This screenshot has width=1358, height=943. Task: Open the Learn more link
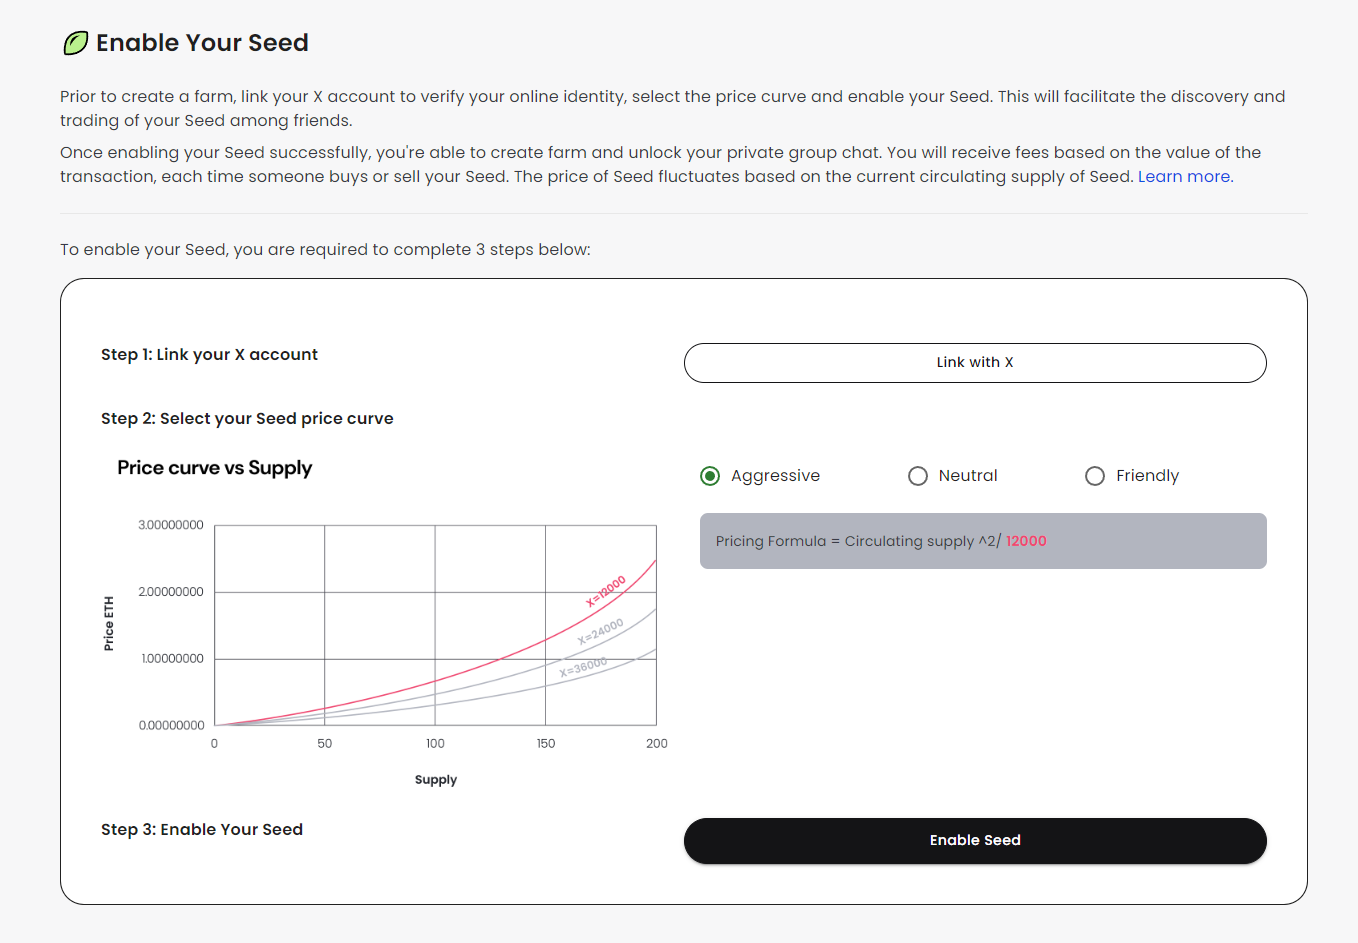(x=1184, y=177)
